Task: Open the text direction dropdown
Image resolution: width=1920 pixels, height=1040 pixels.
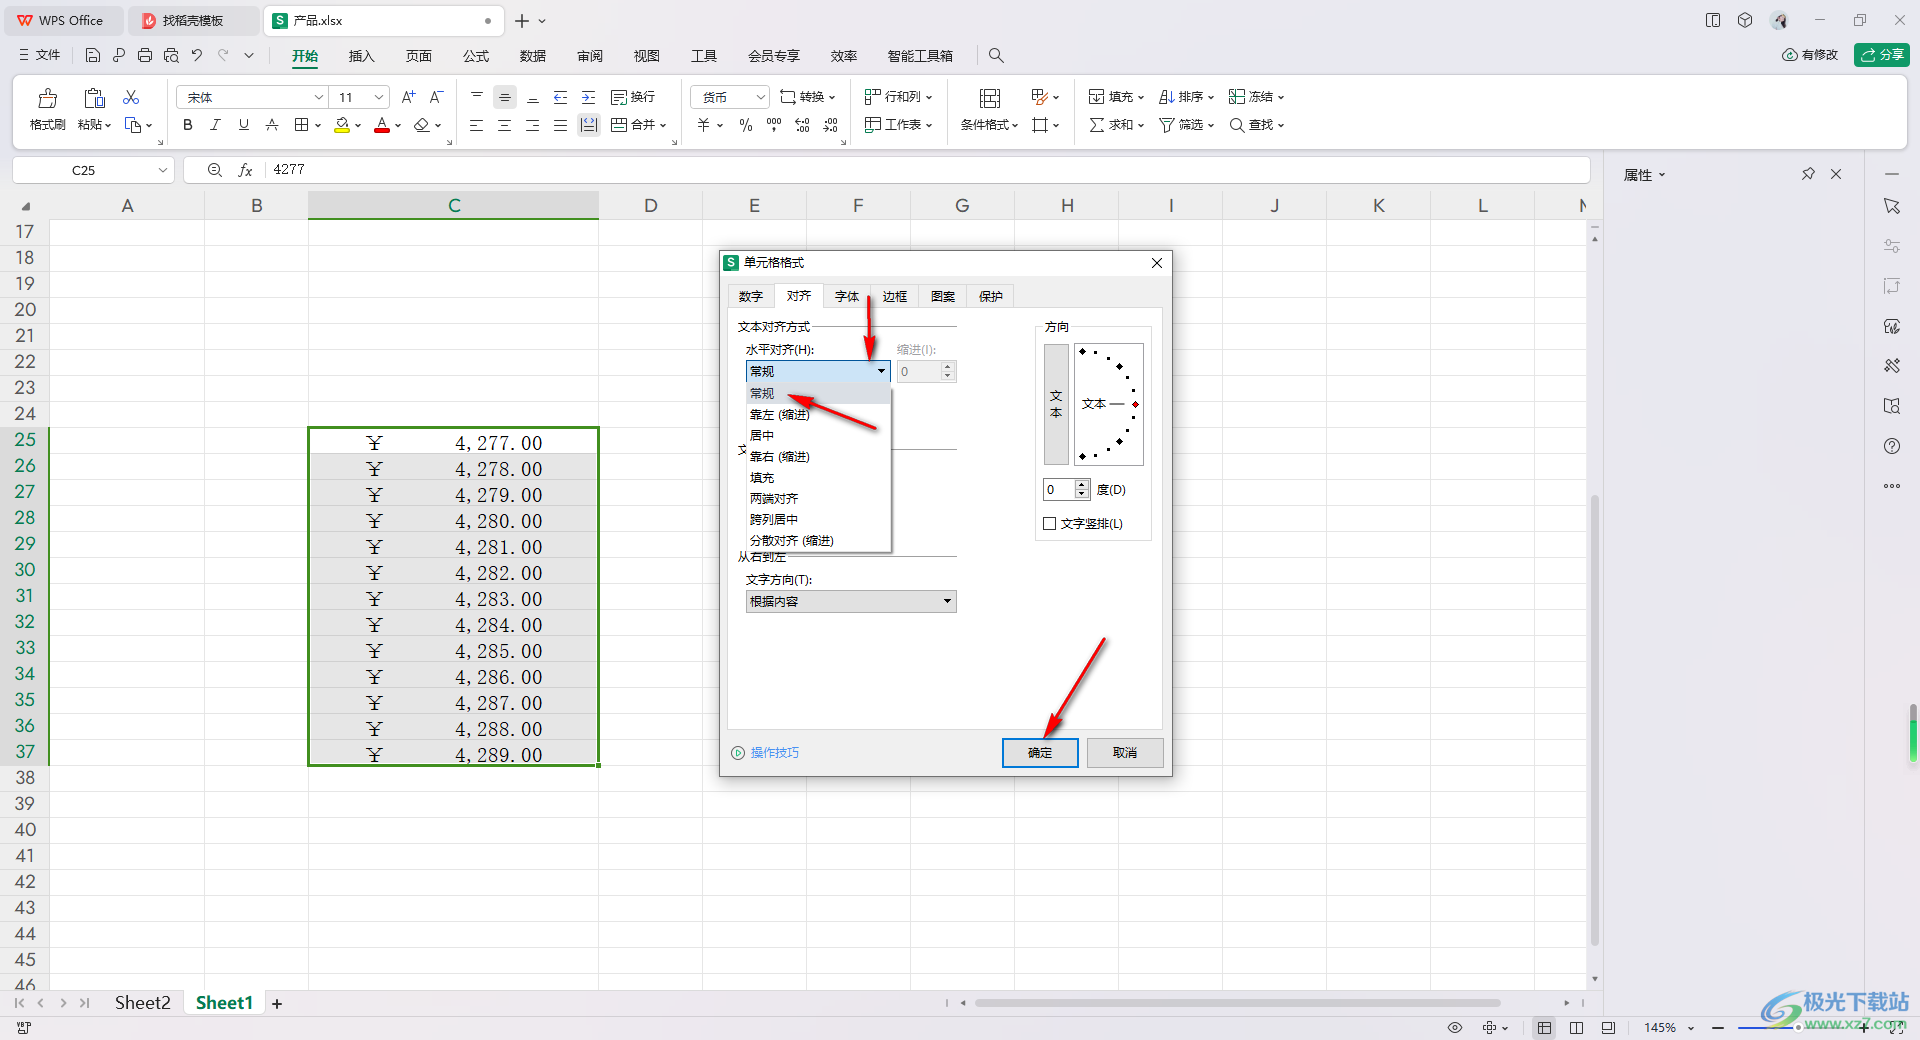Action: (851, 601)
